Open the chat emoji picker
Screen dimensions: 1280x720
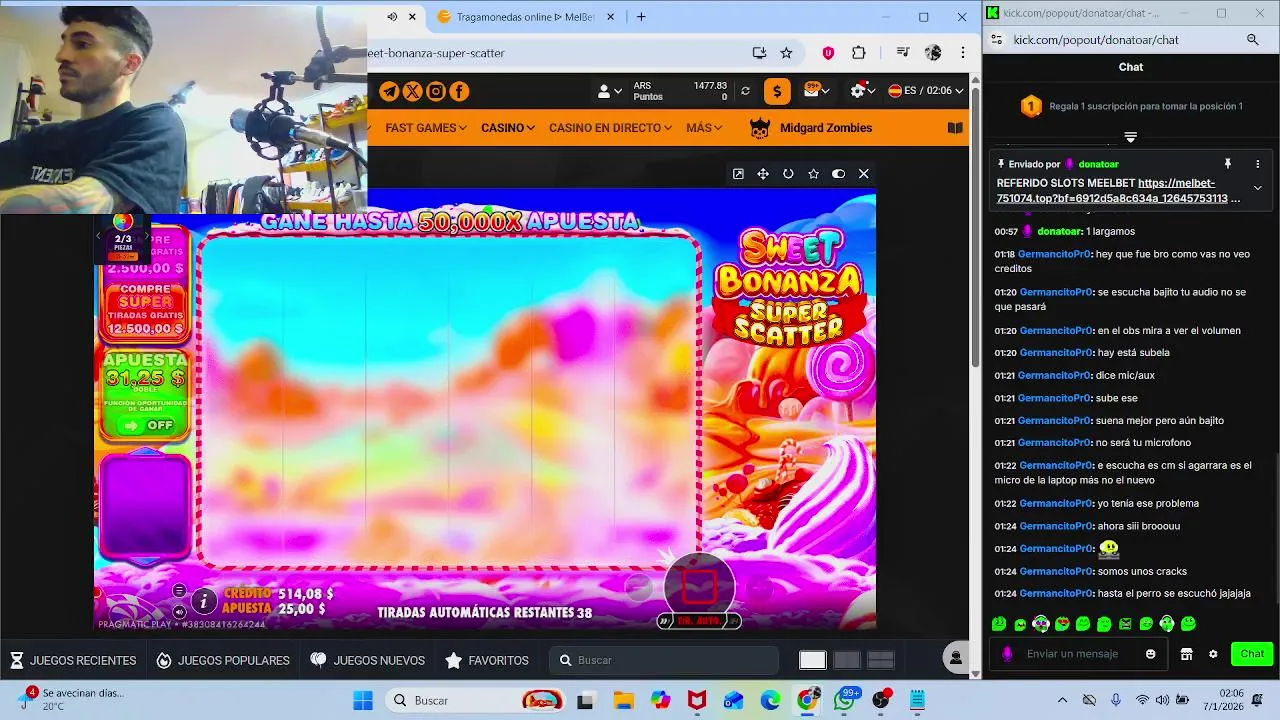click(1150, 654)
